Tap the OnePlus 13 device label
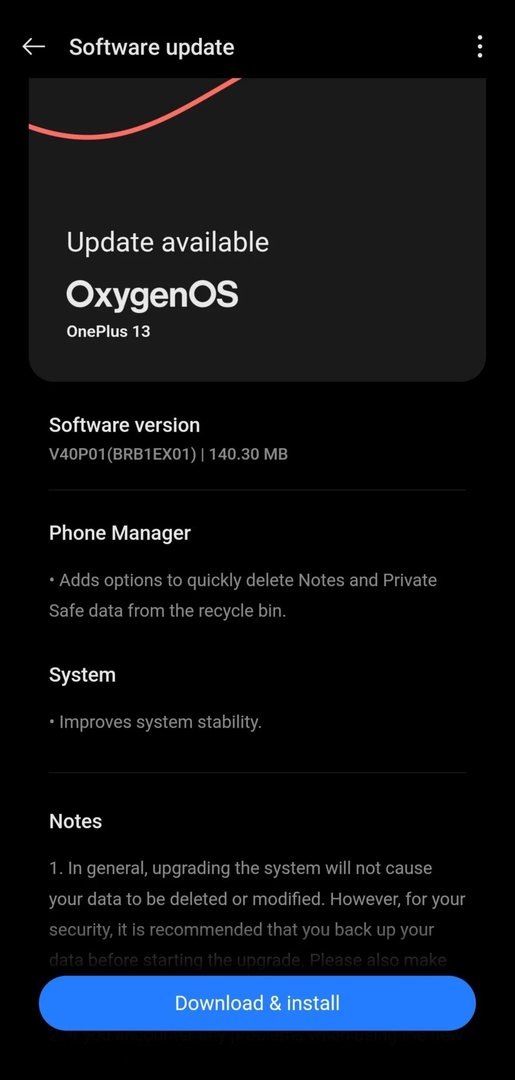 (x=108, y=331)
